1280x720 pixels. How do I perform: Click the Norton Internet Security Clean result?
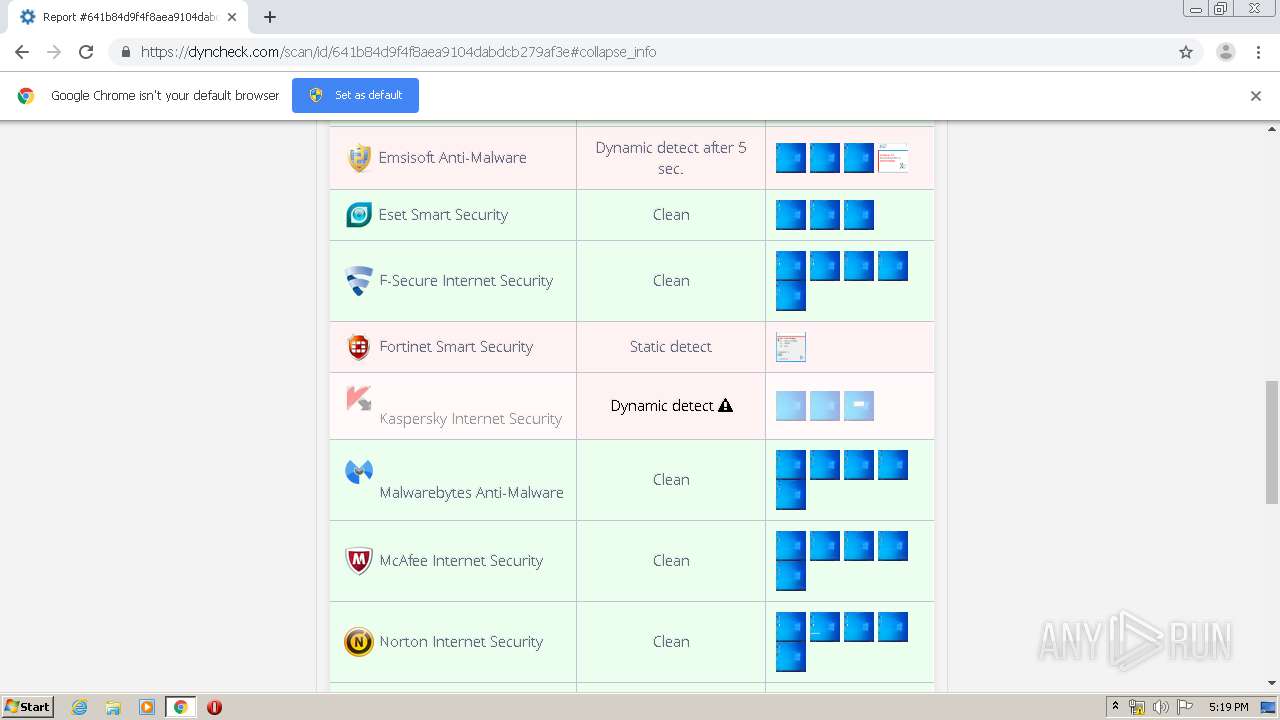(671, 642)
